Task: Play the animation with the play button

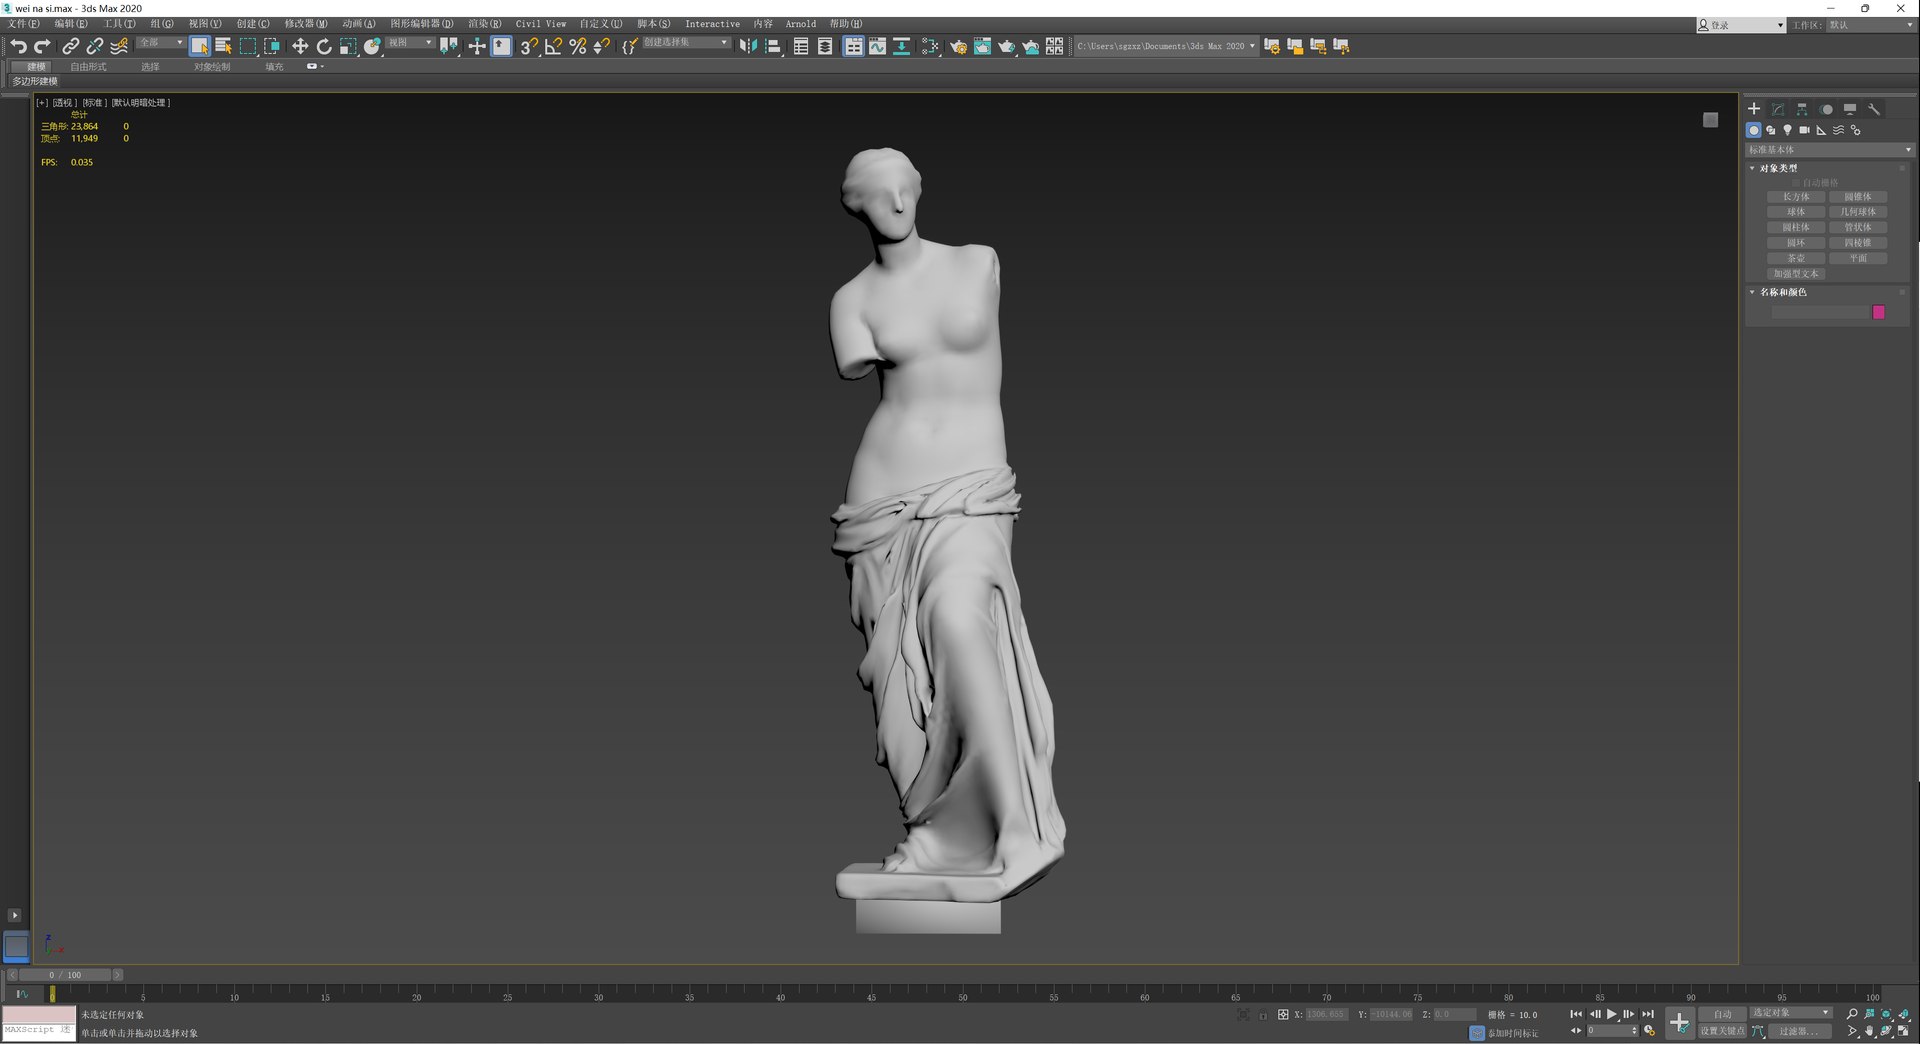Action: (1612, 1014)
